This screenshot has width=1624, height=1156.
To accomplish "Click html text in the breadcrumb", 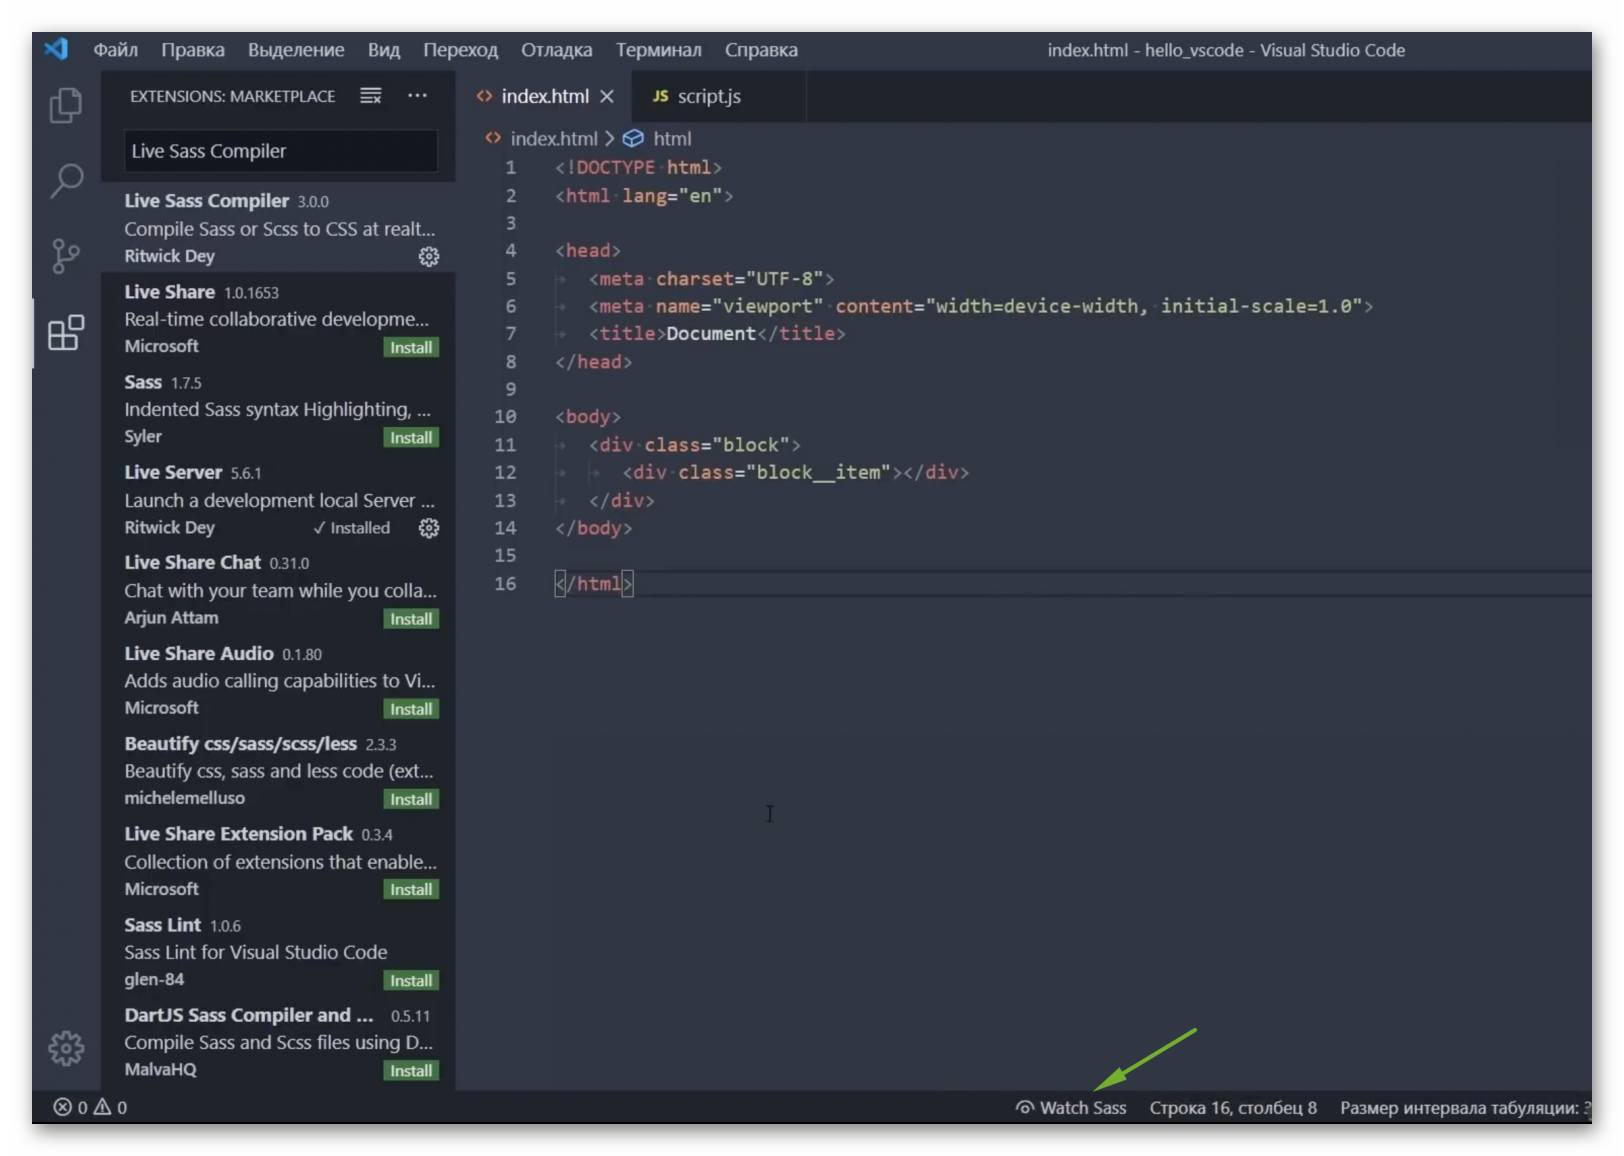I will (x=672, y=138).
